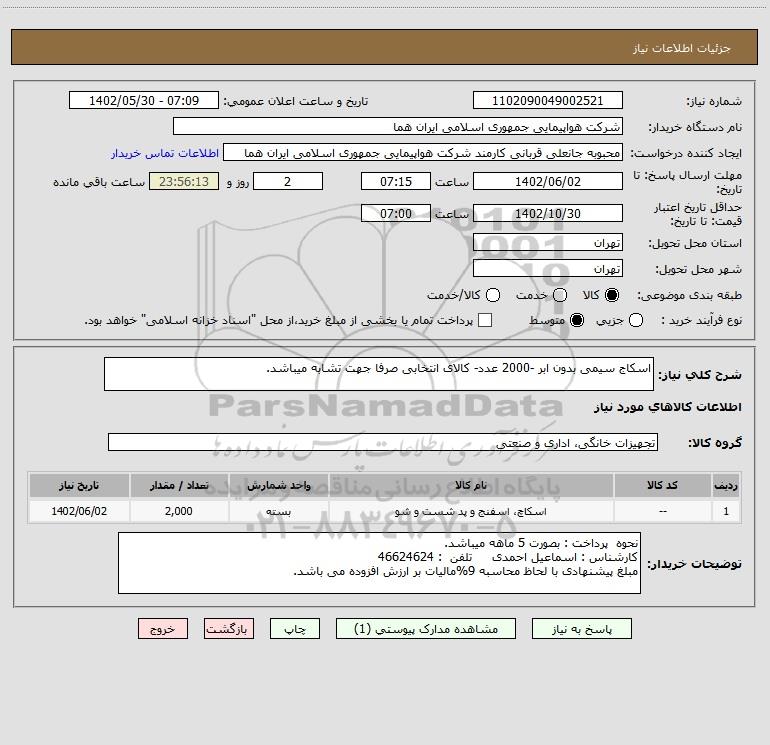
Task: Click the گروه کالا field
Action: coord(383,442)
